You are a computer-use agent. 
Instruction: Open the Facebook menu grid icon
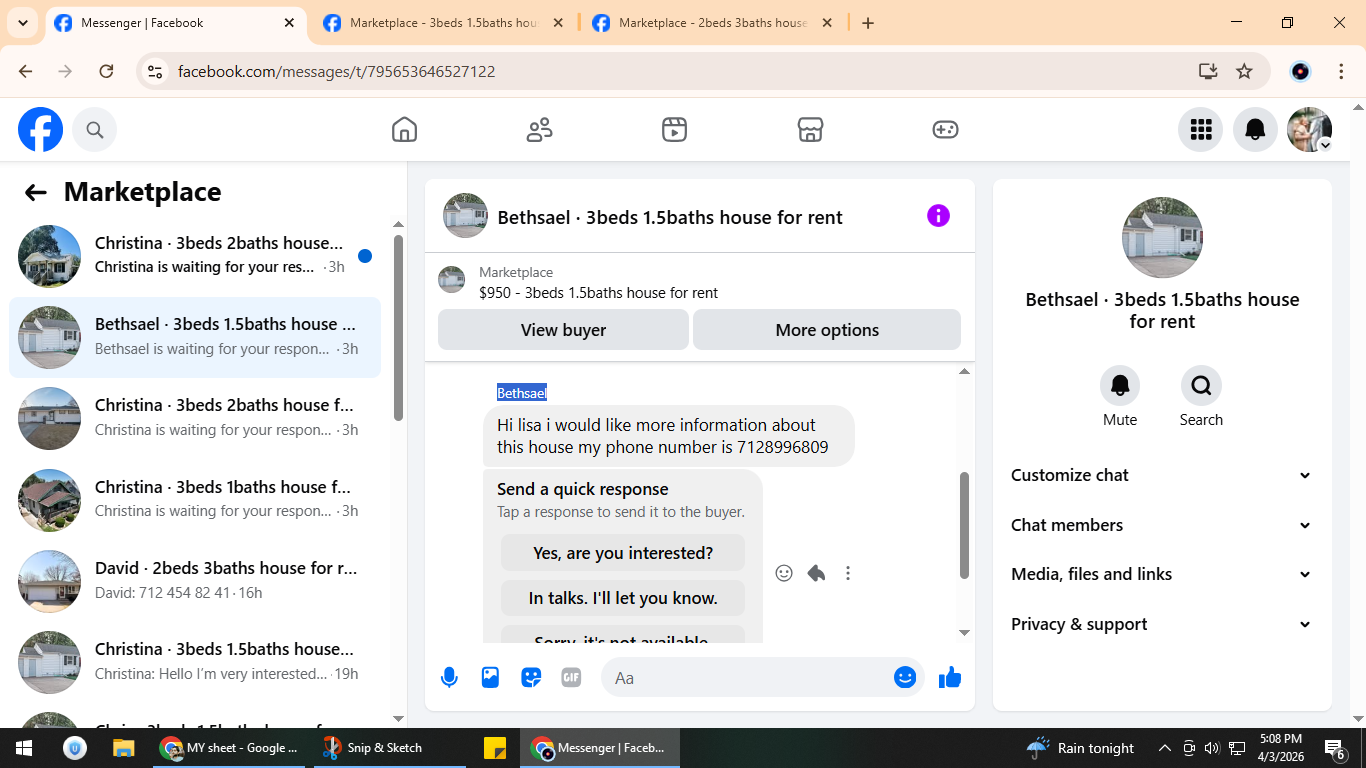click(1201, 130)
